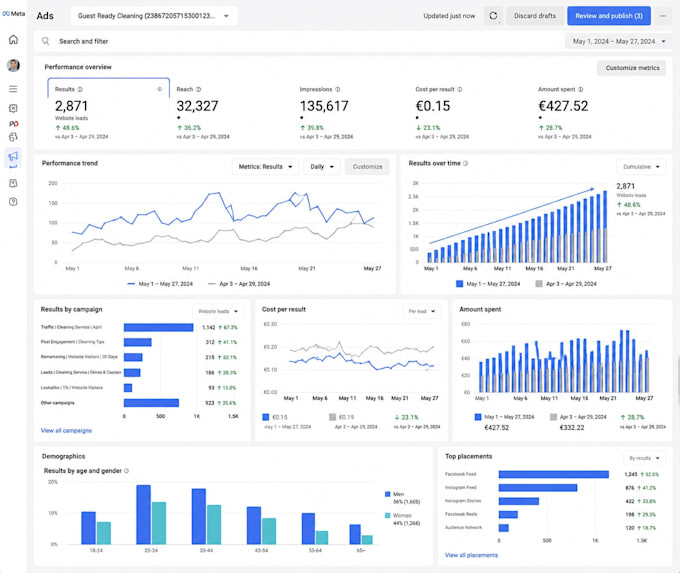Click the sidebar icon just above the help icon
This screenshot has width=680, height=573.
pos(13,183)
